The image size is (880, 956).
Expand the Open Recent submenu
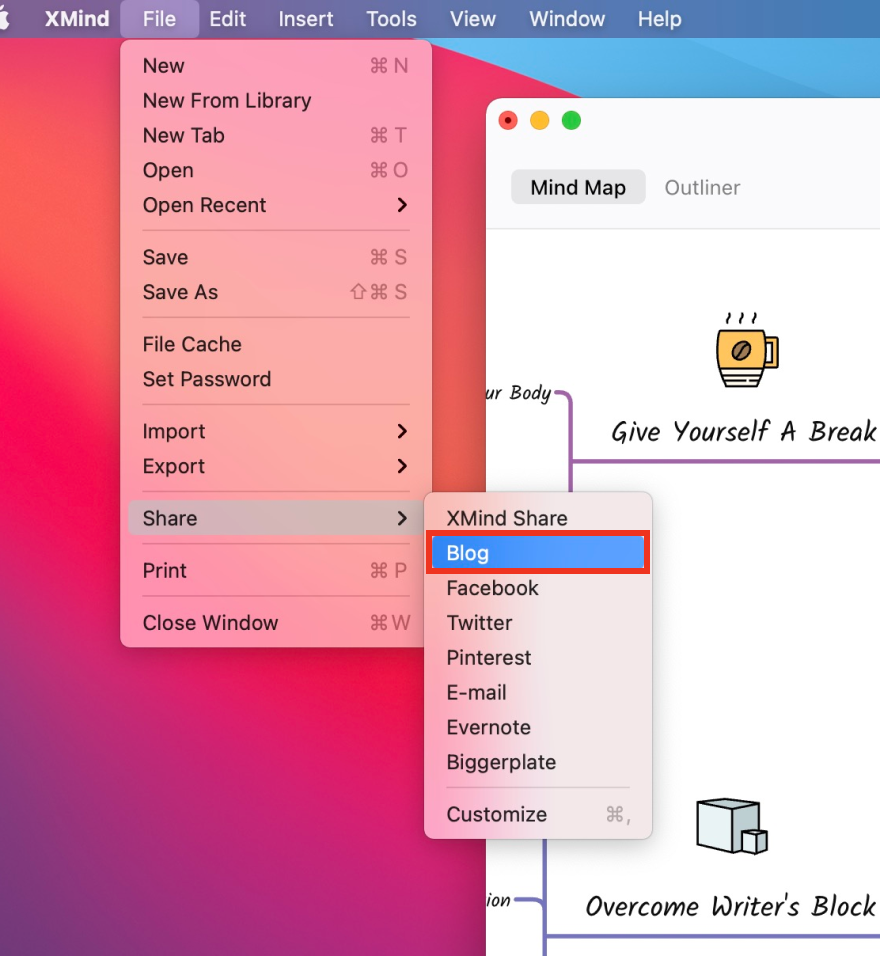click(276, 205)
